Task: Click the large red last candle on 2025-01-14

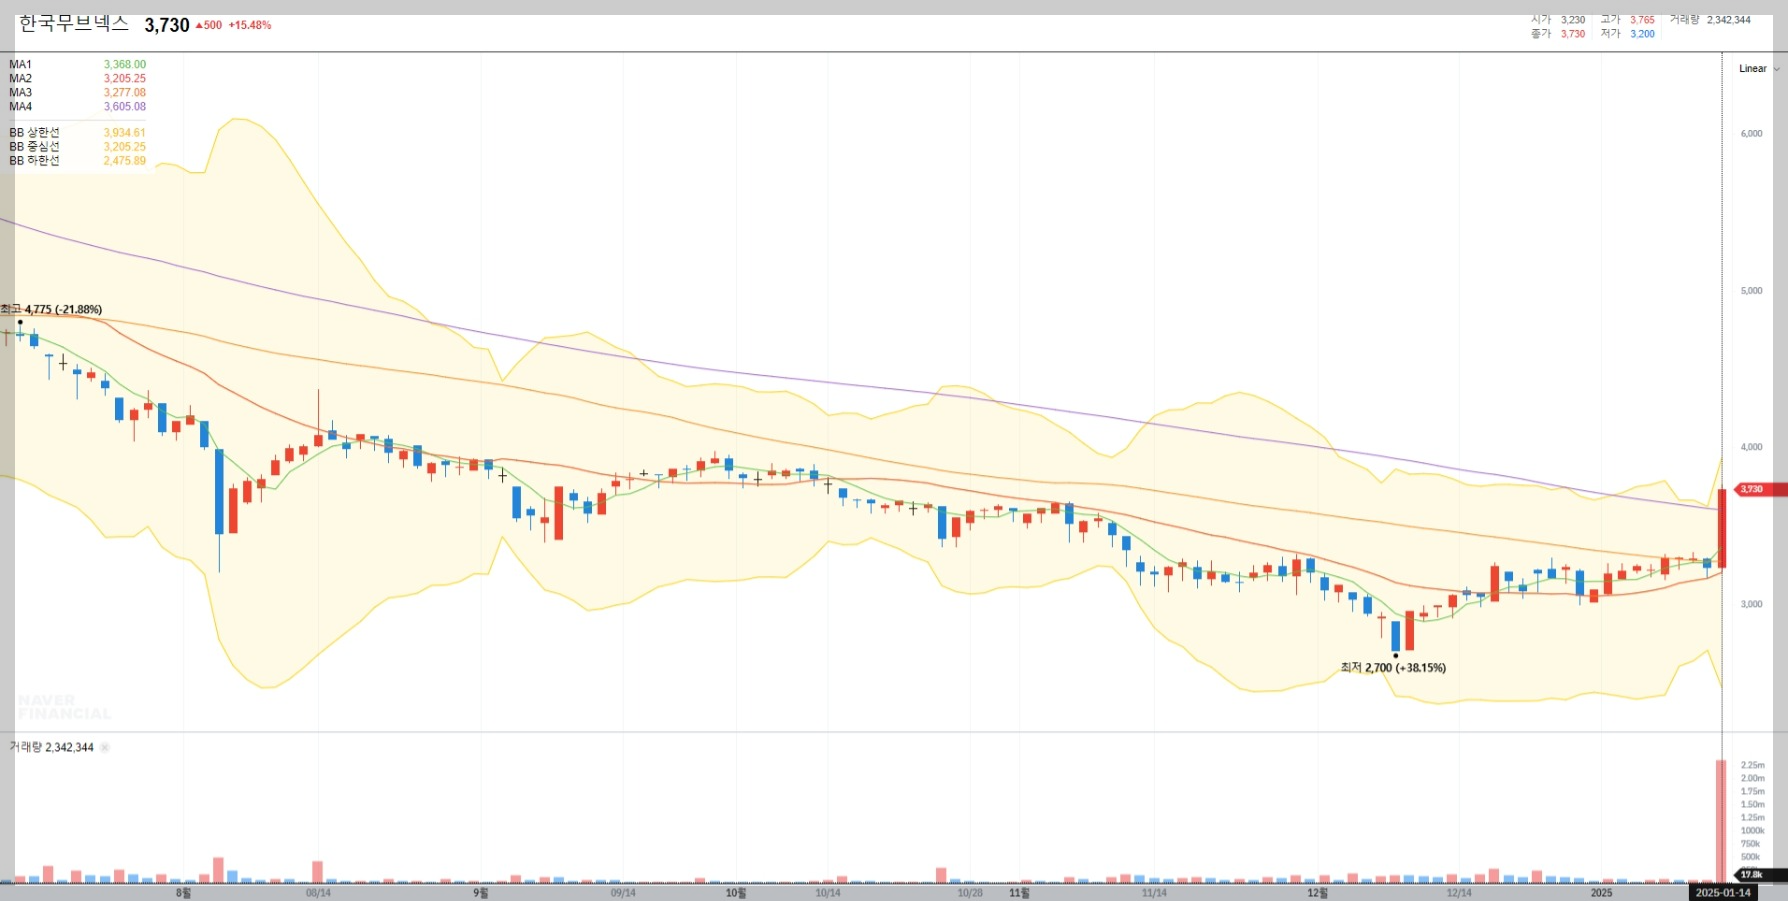Action: (x=1722, y=528)
